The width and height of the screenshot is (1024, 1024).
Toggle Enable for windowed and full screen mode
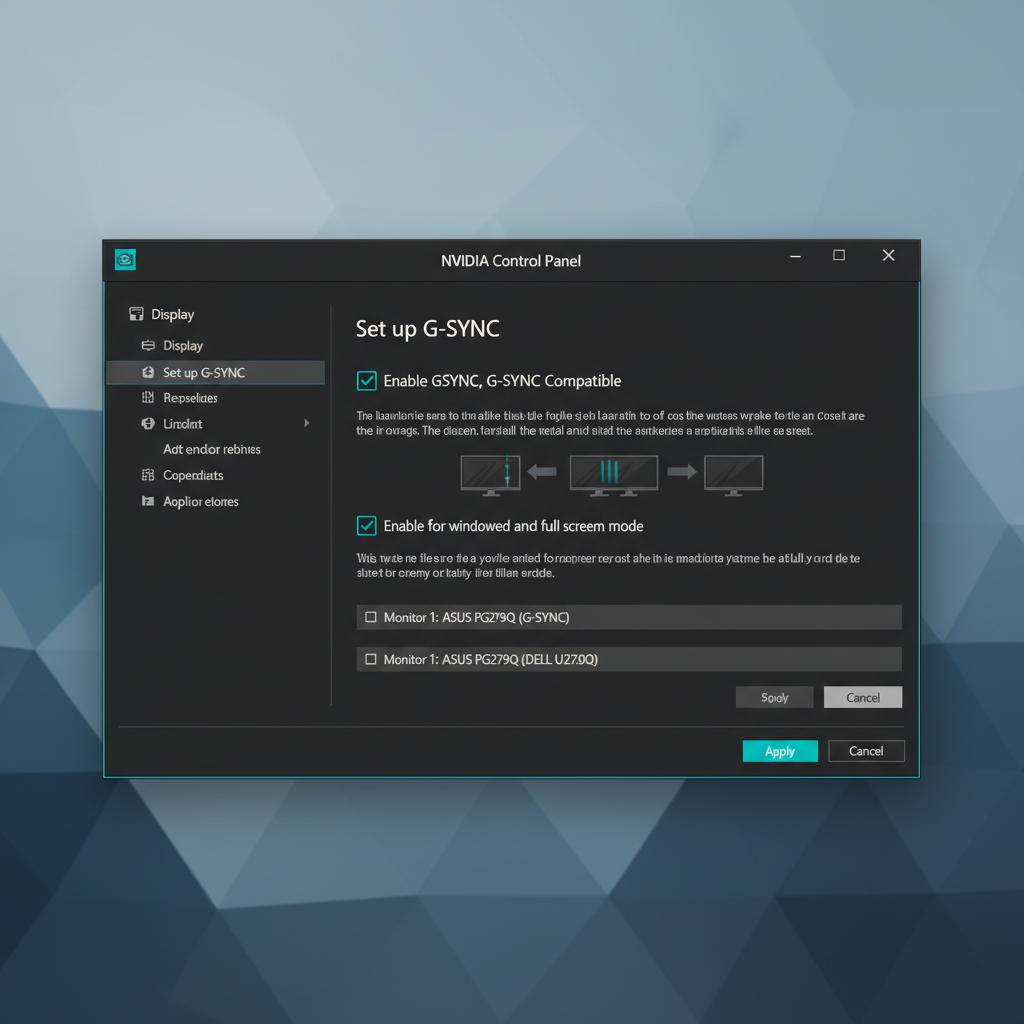pyautogui.click(x=366, y=526)
